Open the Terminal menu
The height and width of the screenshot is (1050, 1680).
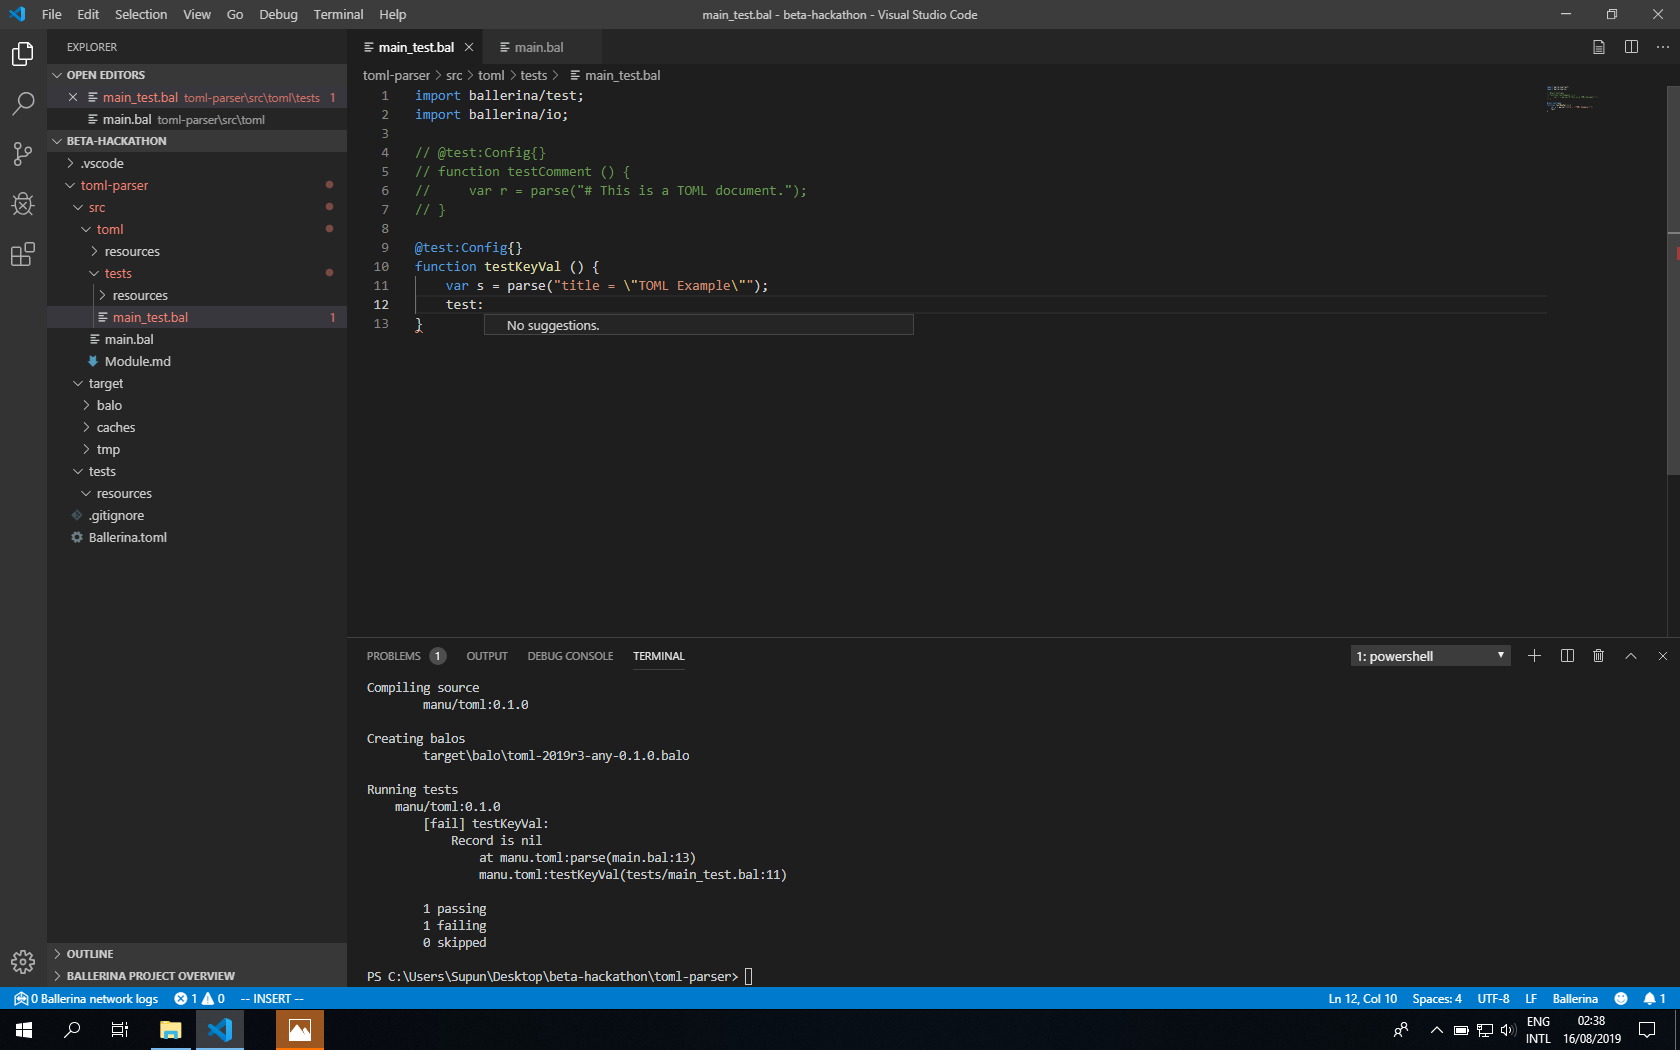pyautogui.click(x=338, y=14)
